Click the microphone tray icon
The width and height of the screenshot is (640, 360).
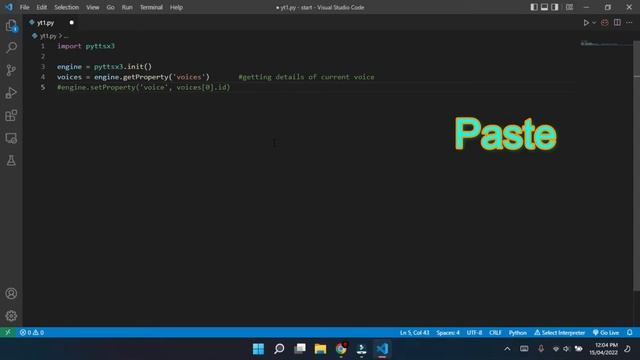pyautogui.click(x=541, y=349)
